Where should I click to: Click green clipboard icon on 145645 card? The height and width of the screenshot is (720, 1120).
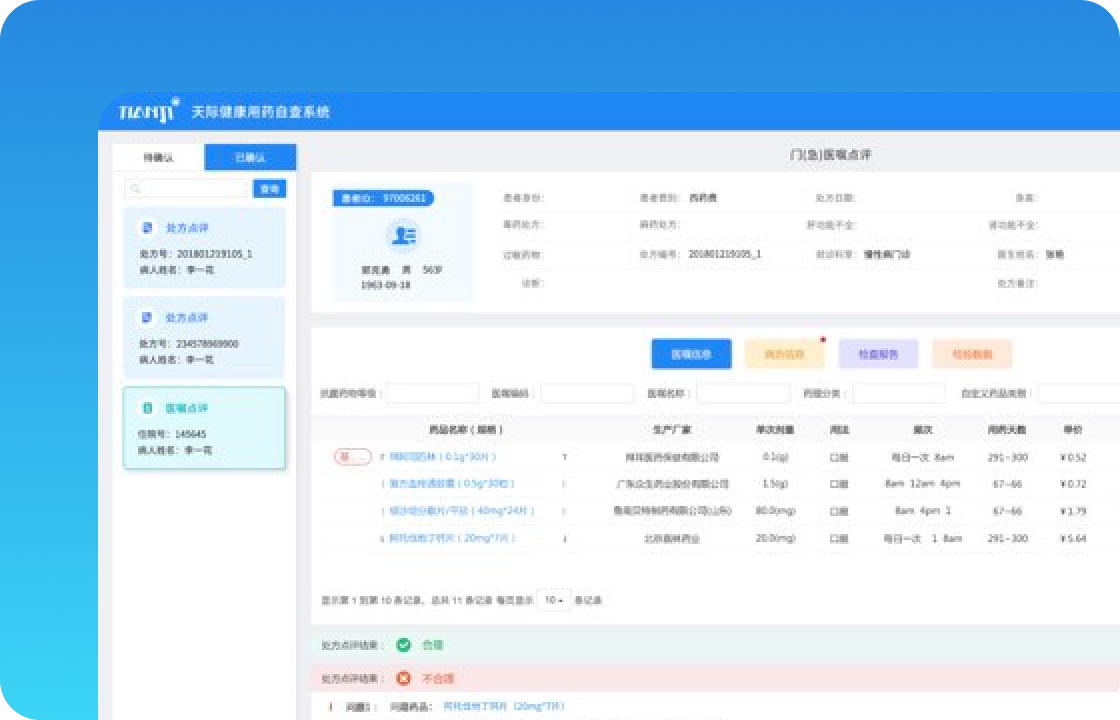147,408
